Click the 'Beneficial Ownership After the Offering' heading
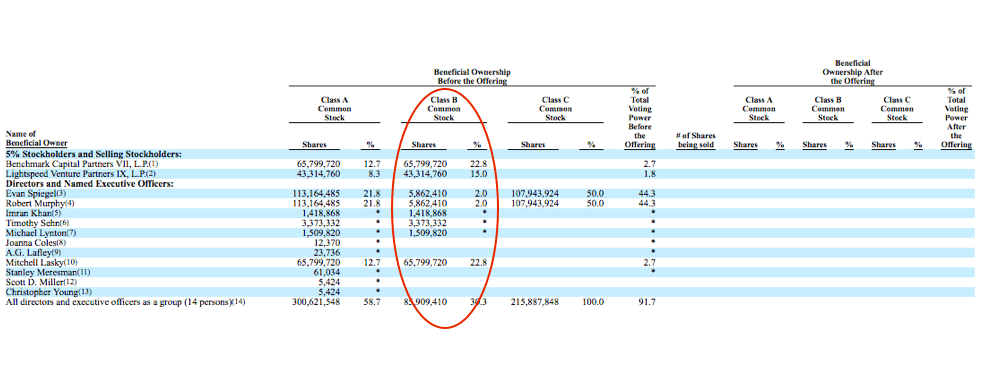The height and width of the screenshot is (381, 1004). point(852,72)
